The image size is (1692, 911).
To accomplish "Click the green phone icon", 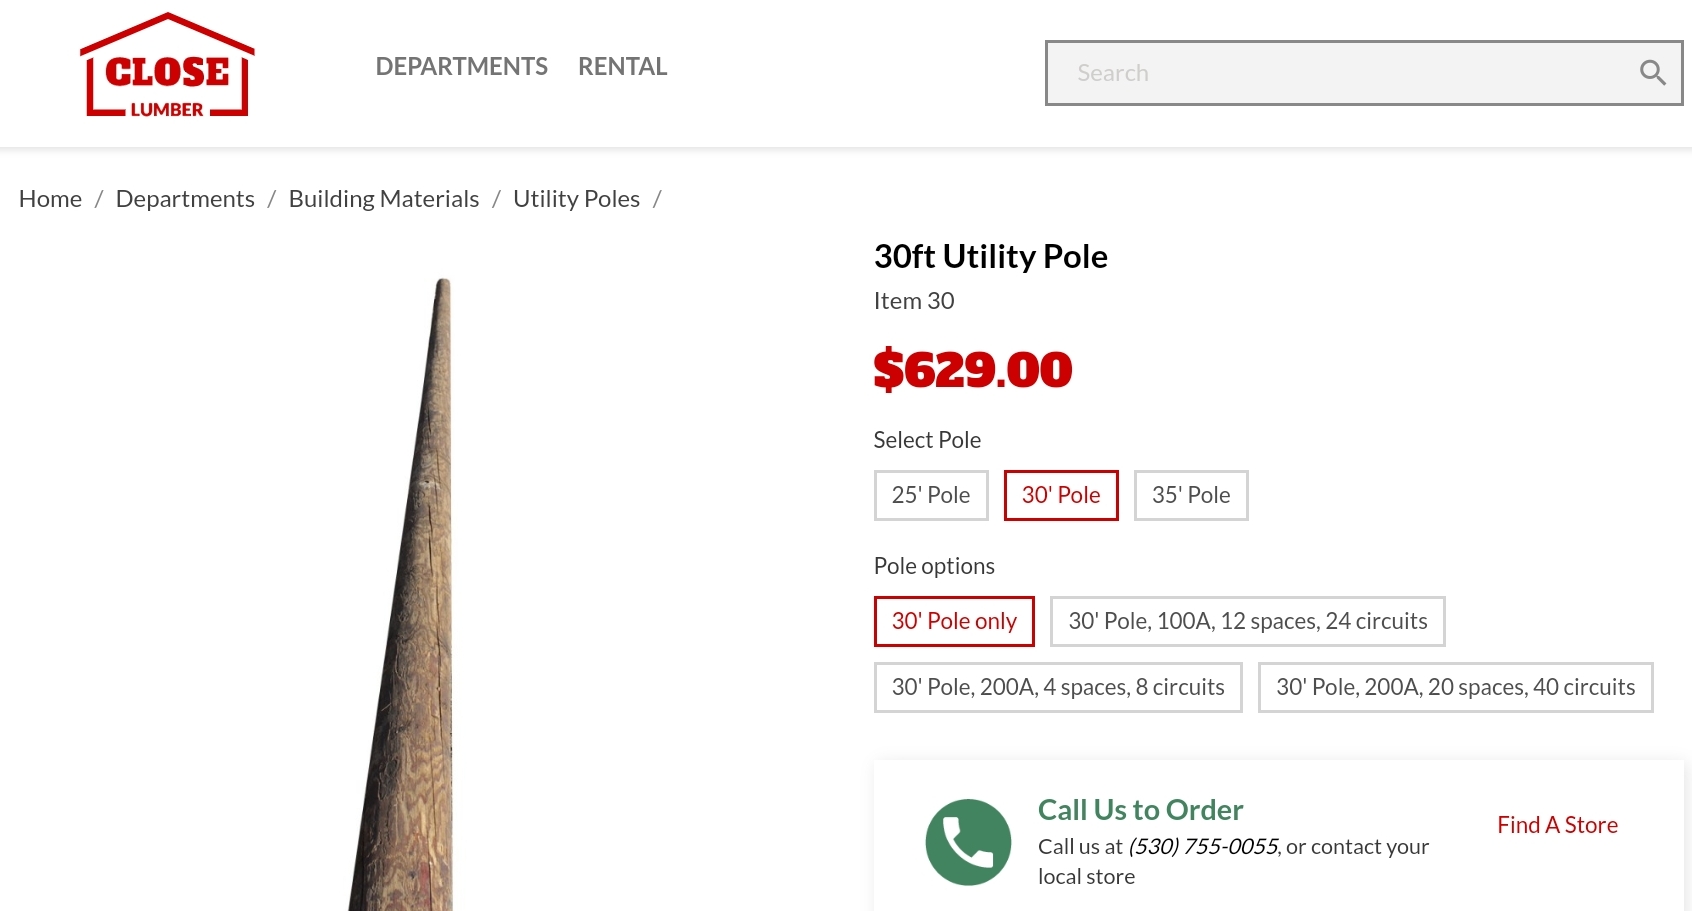I will point(968,842).
